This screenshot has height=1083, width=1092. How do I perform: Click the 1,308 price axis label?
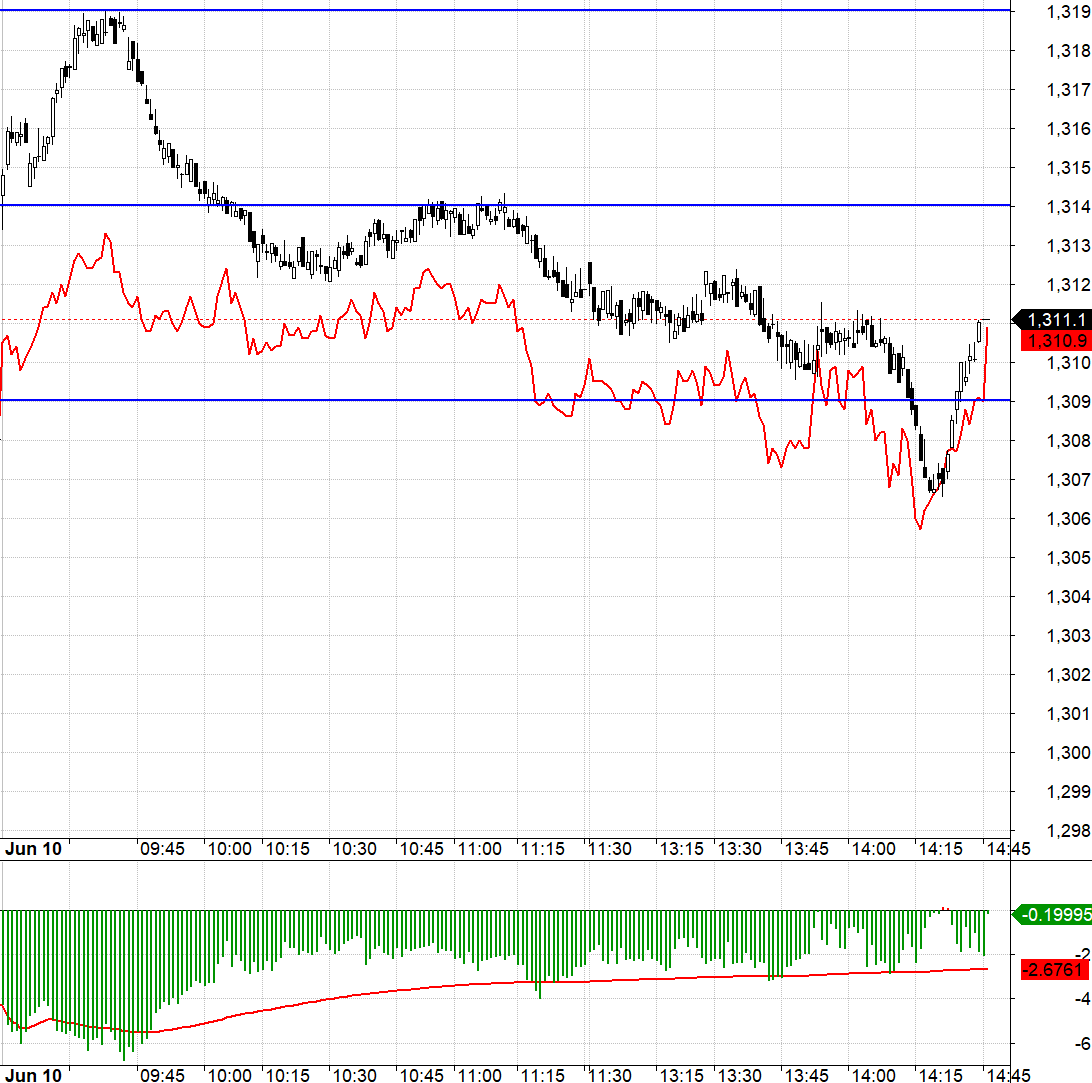tap(1068, 441)
